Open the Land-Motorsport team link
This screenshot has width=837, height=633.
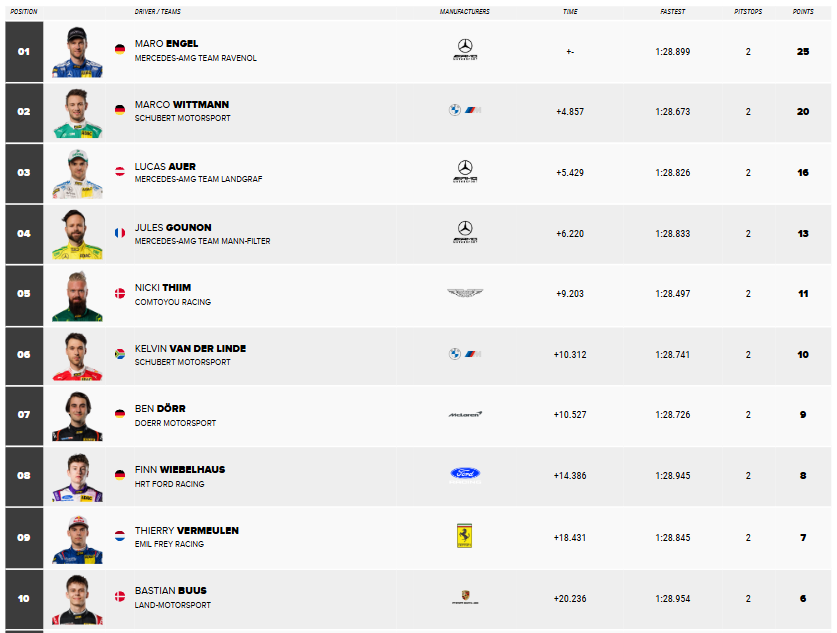click(172, 605)
